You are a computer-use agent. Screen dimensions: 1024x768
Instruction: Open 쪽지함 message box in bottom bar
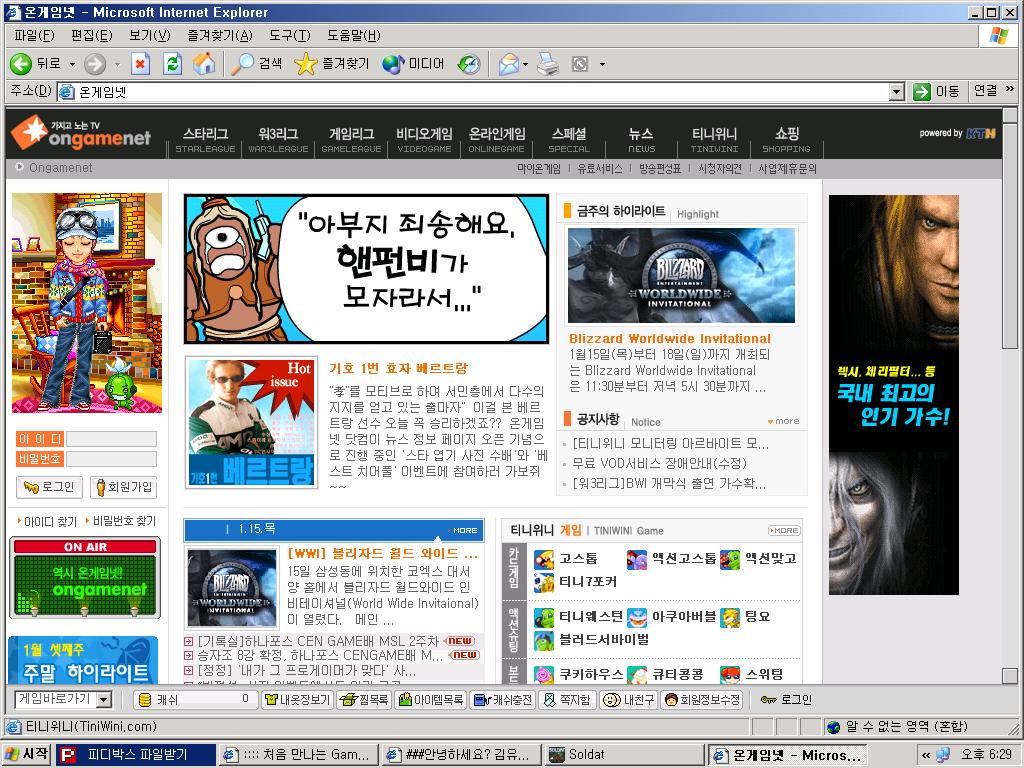click(567, 700)
